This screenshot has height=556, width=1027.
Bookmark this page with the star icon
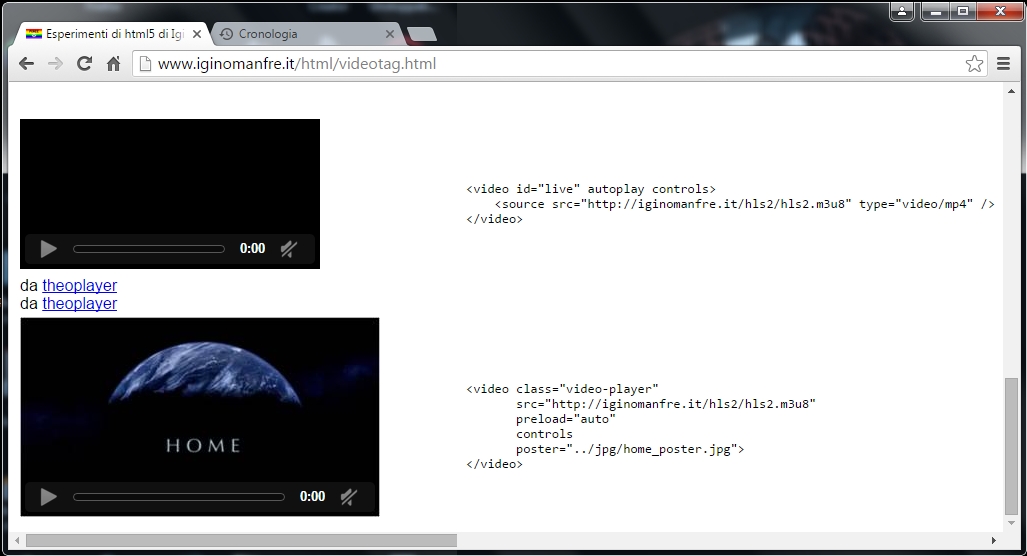coord(974,64)
